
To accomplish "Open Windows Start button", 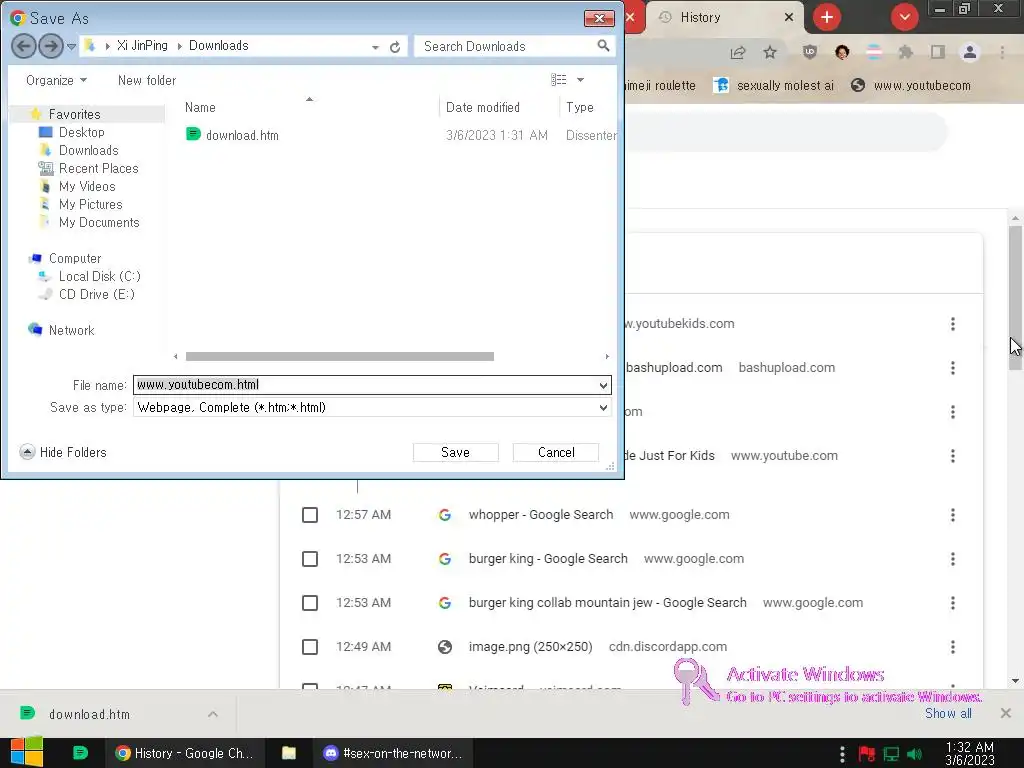I will (x=27, y=752).
